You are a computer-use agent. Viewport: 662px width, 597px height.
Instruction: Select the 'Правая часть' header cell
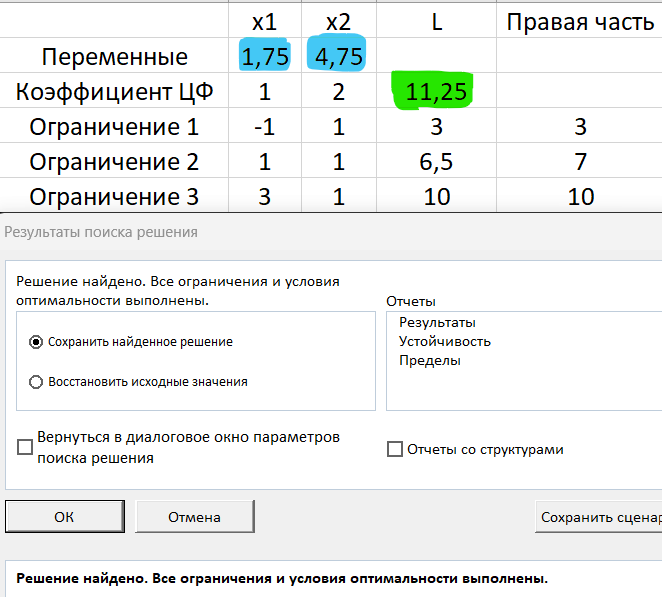pyautogui.click(x=579, y=21)
